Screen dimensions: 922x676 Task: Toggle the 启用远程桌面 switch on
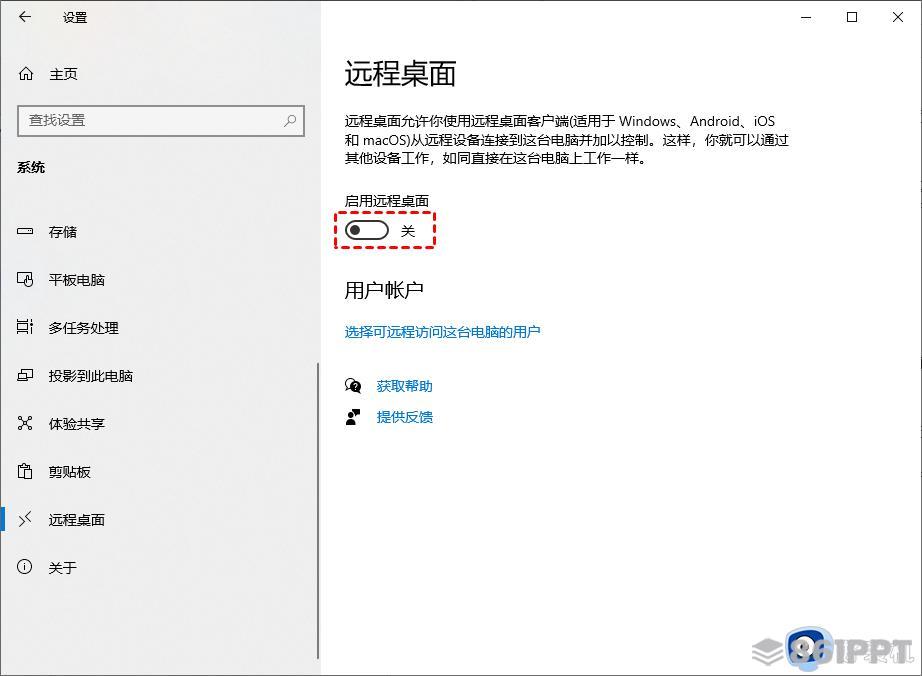pos(367,230)
